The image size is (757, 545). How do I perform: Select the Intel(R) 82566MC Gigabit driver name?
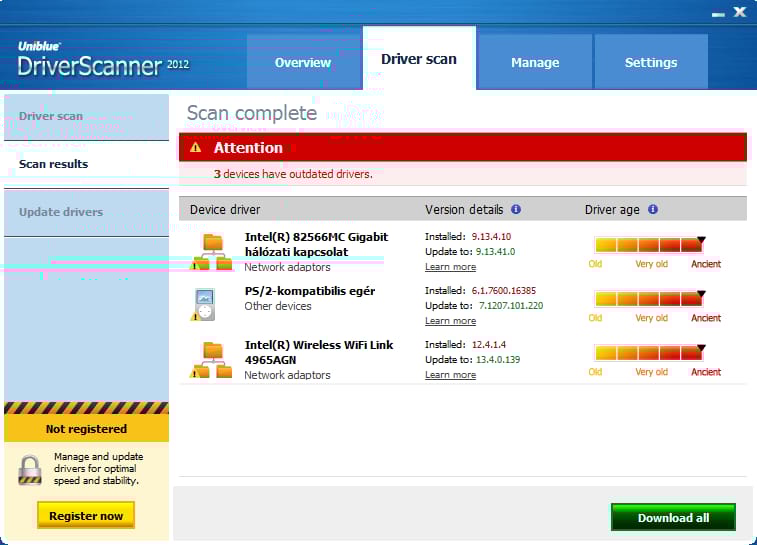tap(316, 244)
